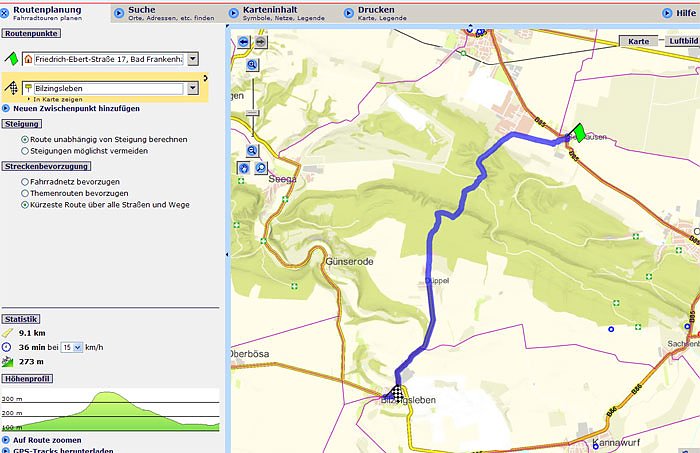The height and width of the screenshot is (453, 700).
Task: Select the zoom rectangle magnifier tool
Action: [260, 168]
